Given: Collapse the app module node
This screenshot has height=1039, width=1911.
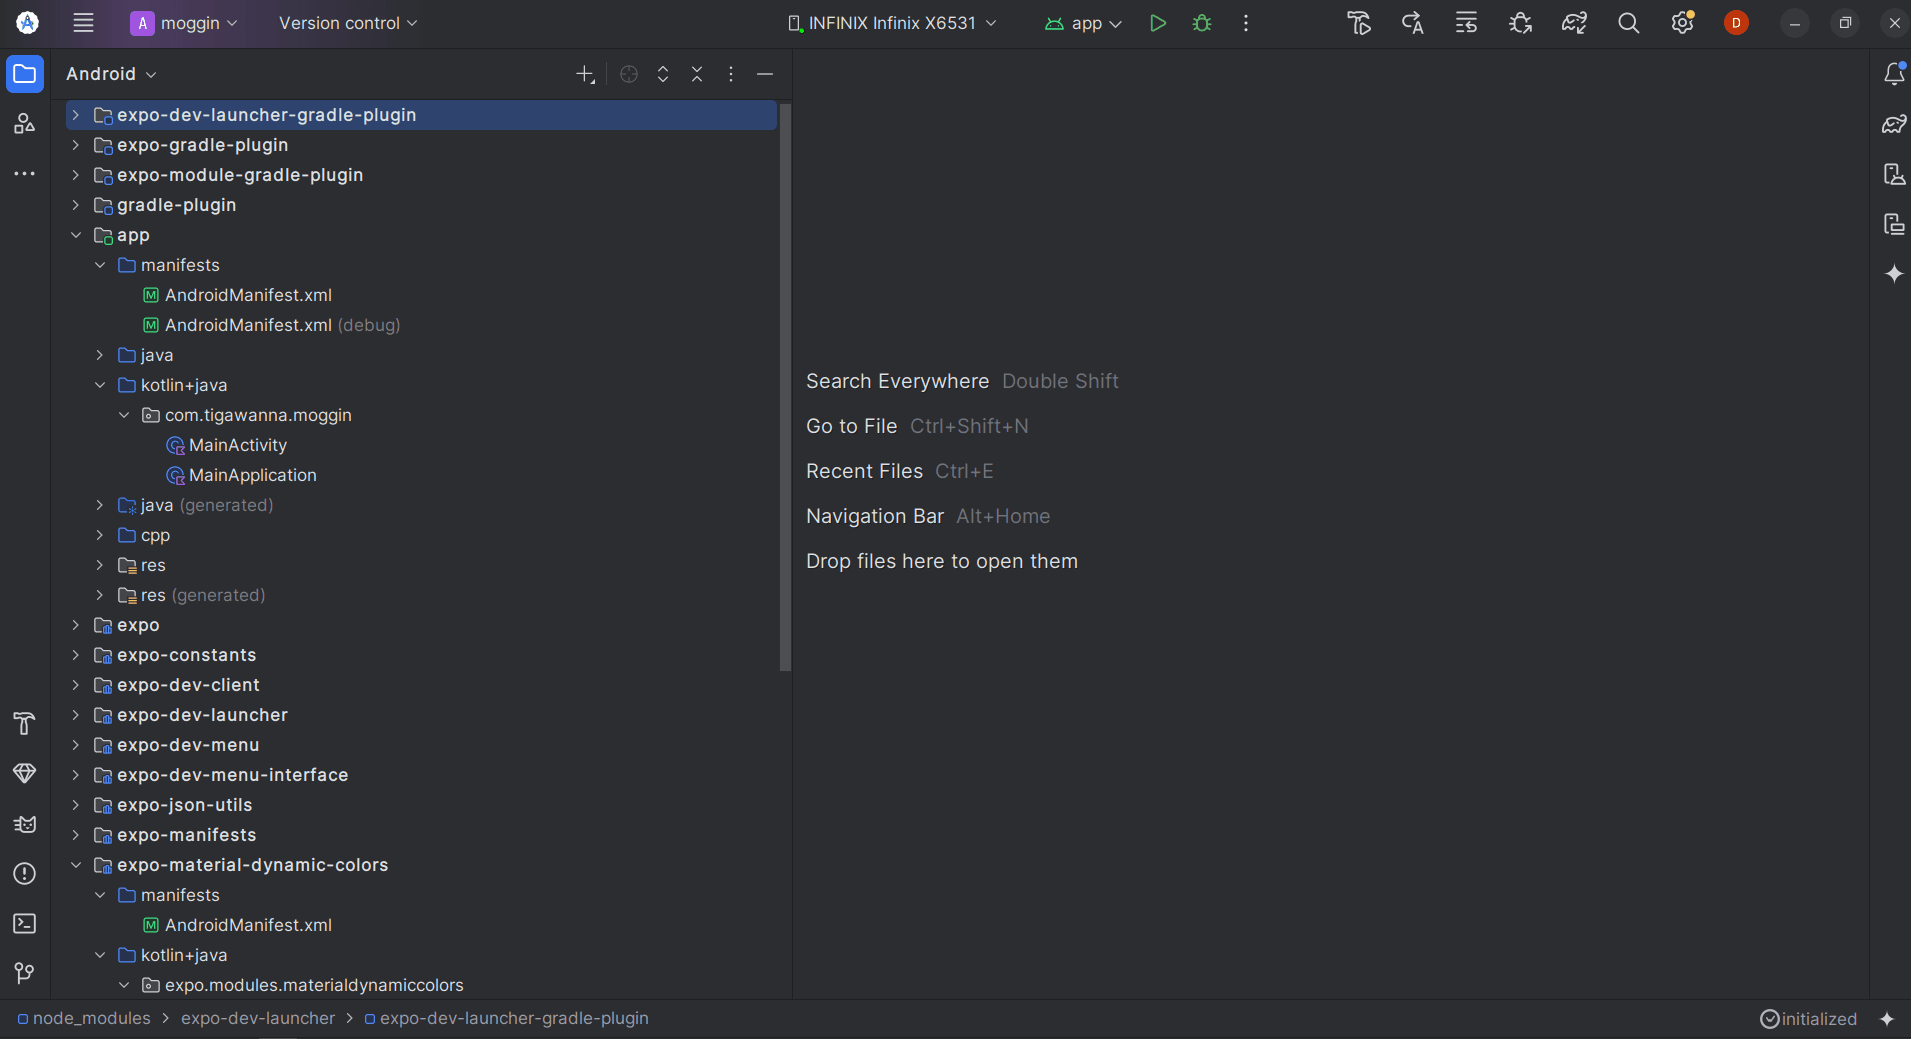Looking at the screenshot, I should 76,235.
